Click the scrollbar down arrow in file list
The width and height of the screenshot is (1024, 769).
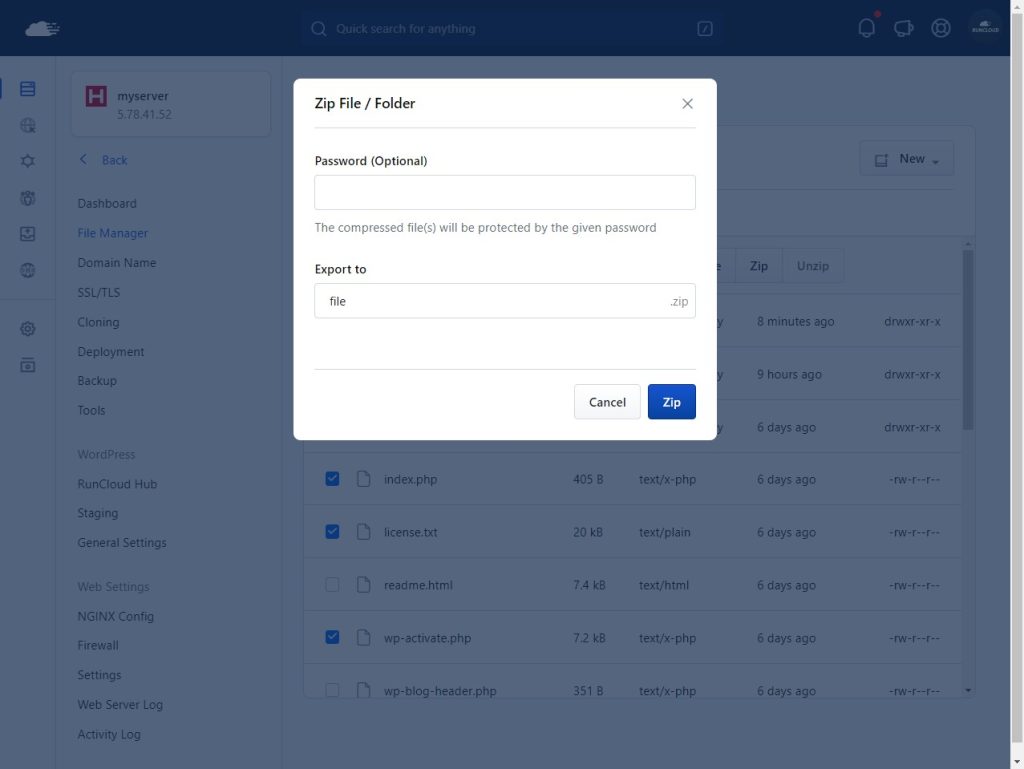(x=968, y=690)
